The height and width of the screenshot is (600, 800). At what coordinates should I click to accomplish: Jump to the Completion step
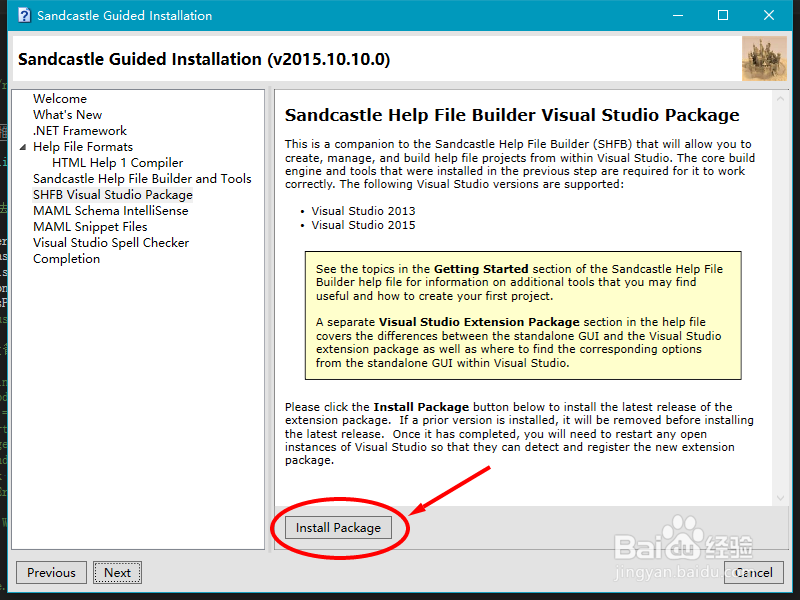66,259
